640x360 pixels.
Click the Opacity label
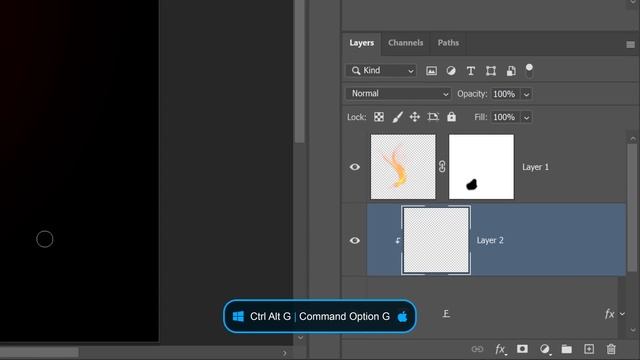pyautogui.click(x=472, y=94)
